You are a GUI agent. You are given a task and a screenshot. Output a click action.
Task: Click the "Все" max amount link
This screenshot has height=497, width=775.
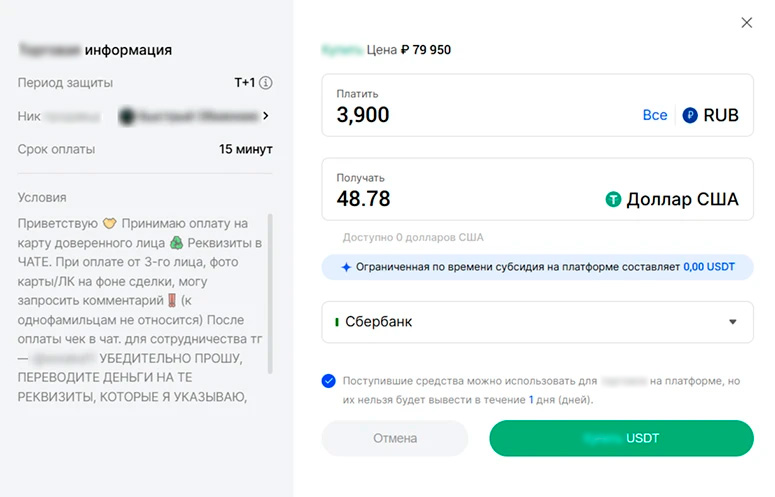655,115
